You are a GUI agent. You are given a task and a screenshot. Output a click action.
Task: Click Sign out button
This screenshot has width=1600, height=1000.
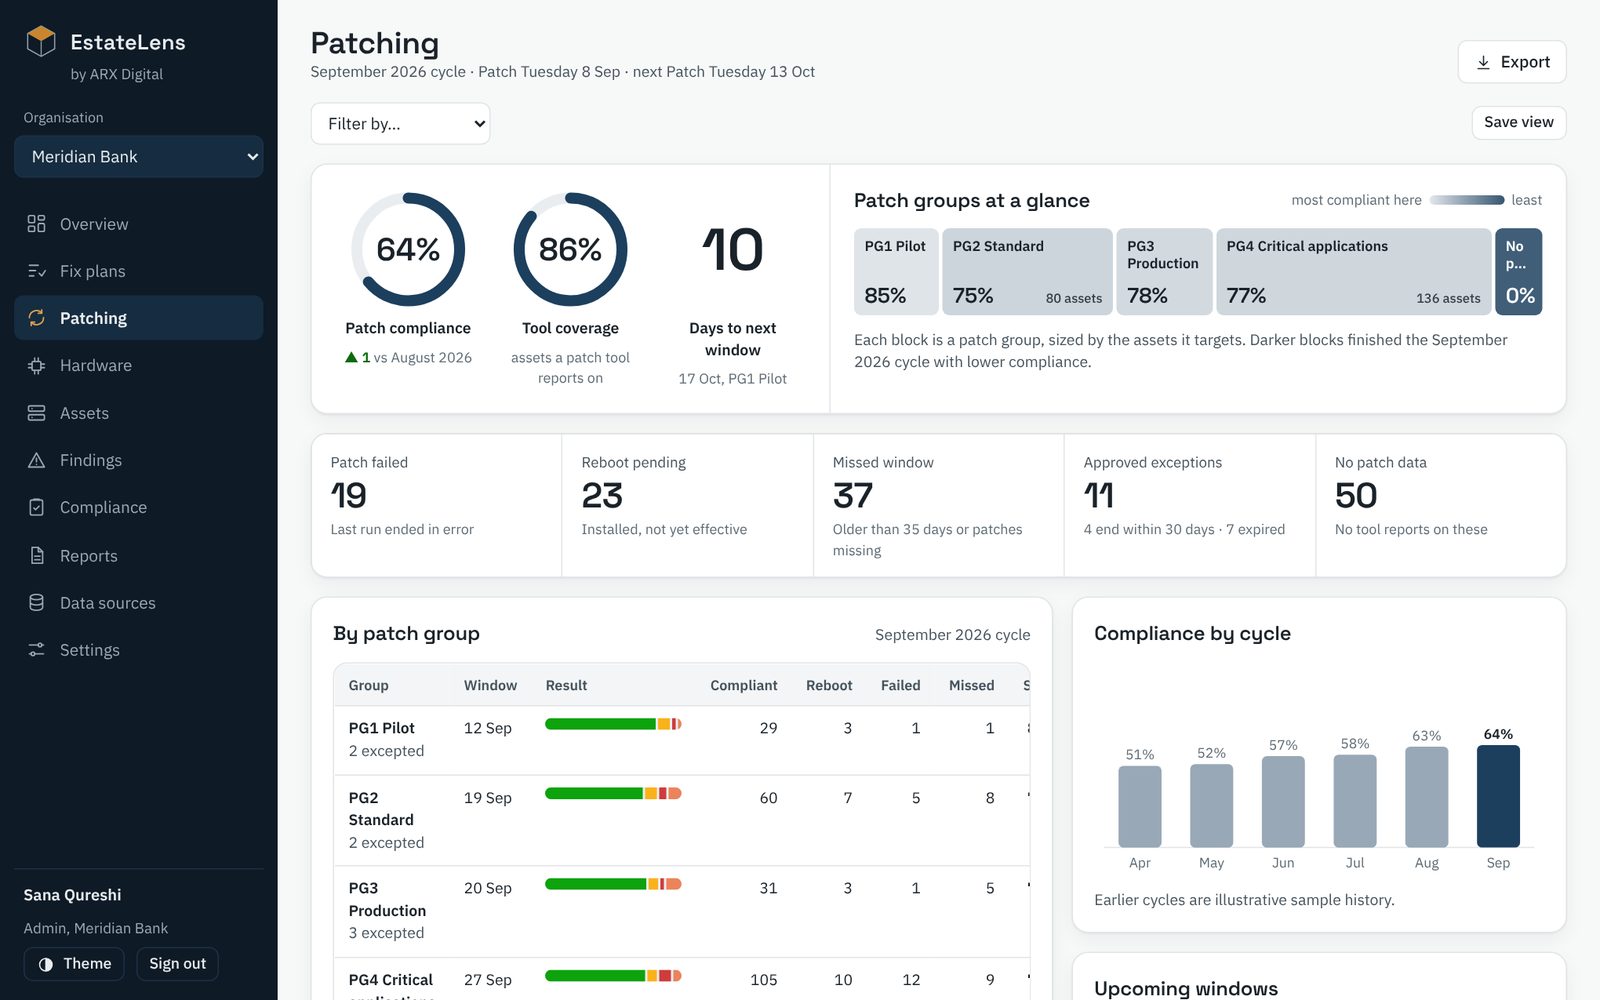tap(177, 964)
